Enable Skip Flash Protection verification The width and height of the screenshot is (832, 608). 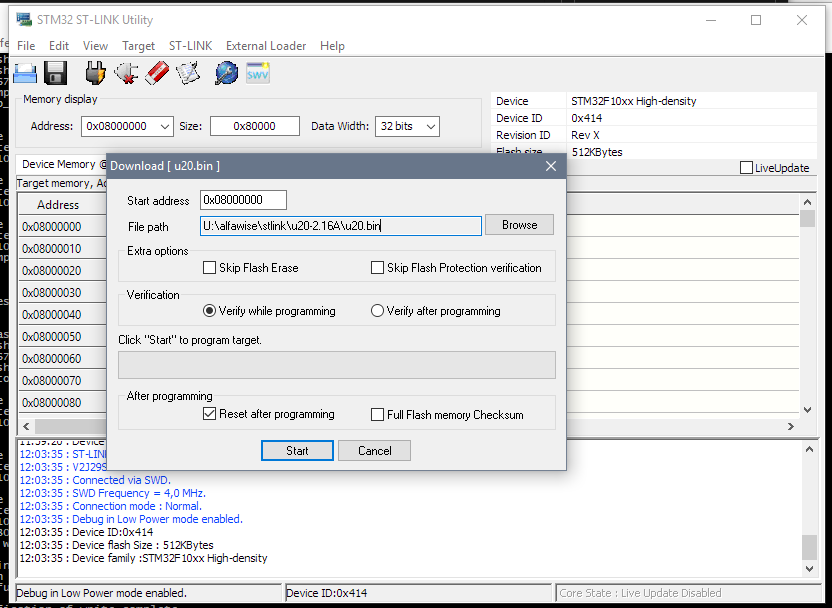coord(377,267)
